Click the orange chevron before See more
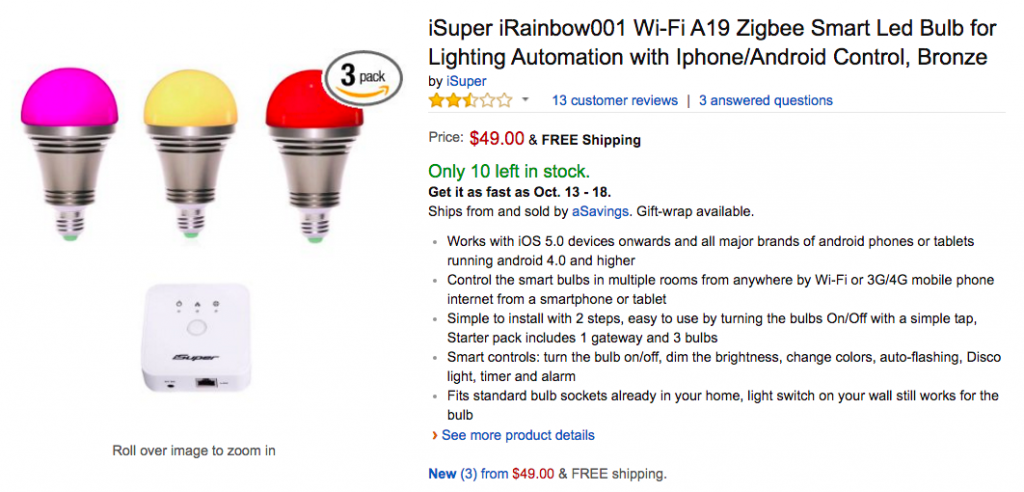This screenshot has width=1024, height=492. (x=434, y=435)
